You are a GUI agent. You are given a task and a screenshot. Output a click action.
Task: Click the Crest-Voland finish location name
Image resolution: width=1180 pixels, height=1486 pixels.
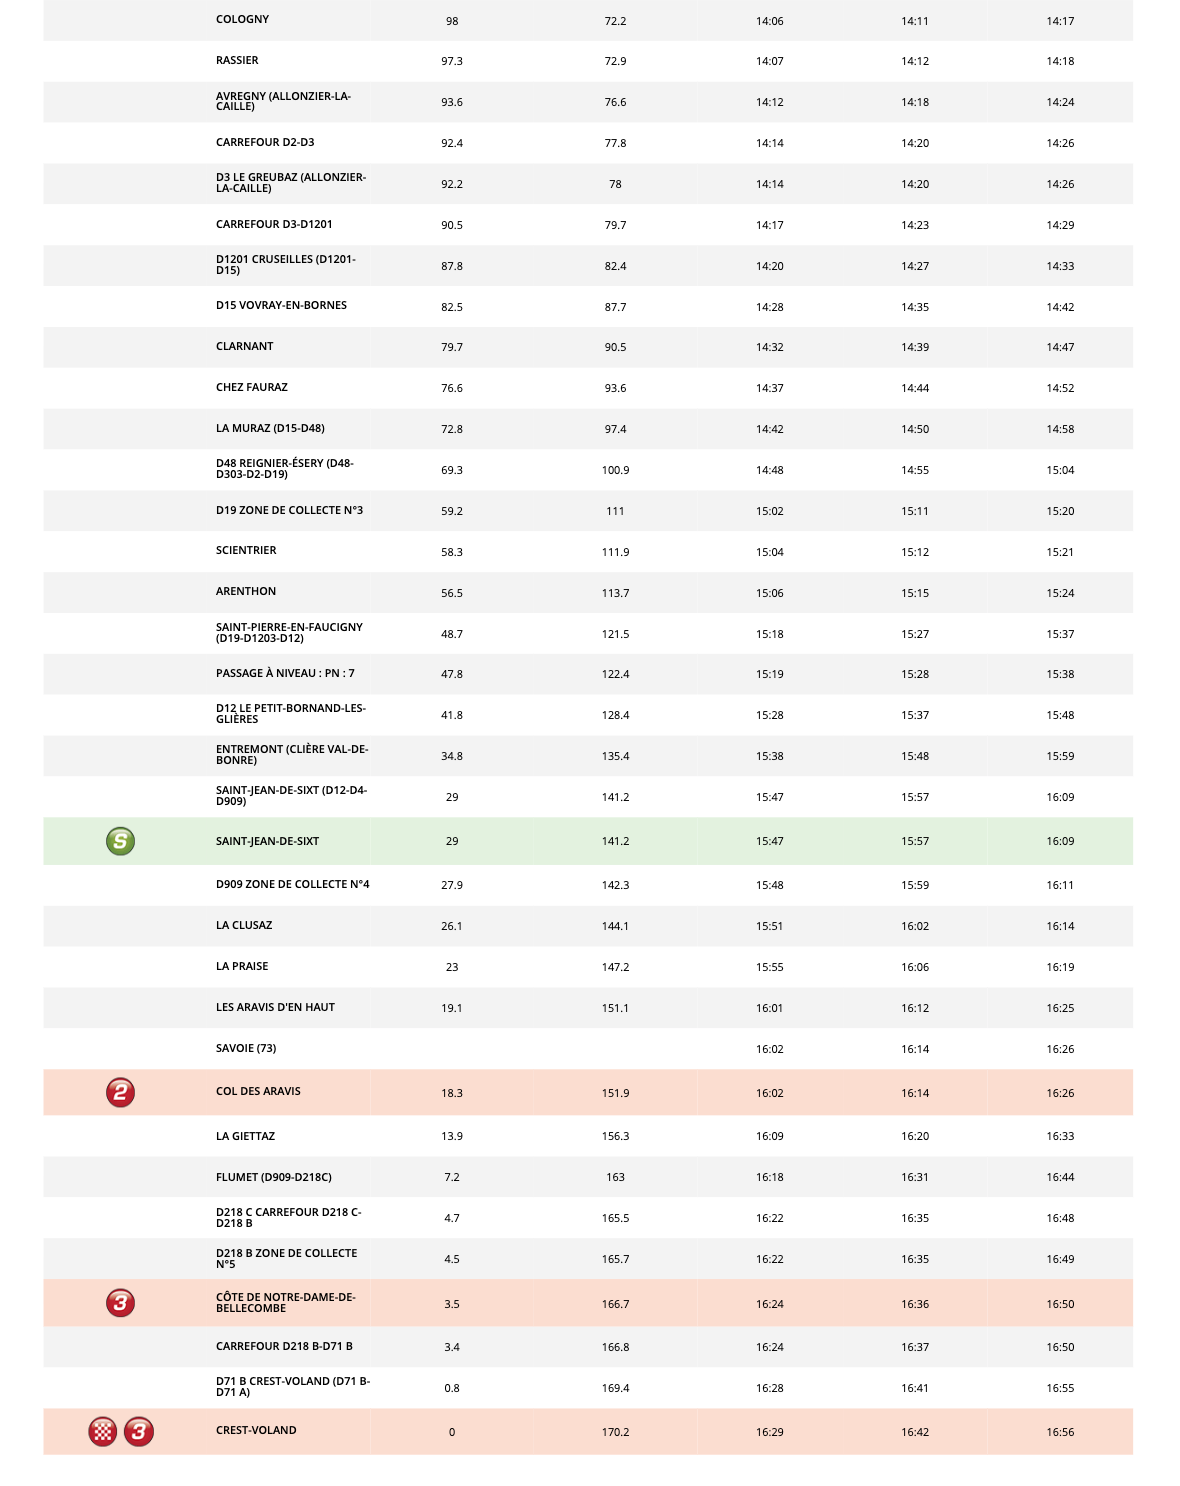[x=256, y=1431]
